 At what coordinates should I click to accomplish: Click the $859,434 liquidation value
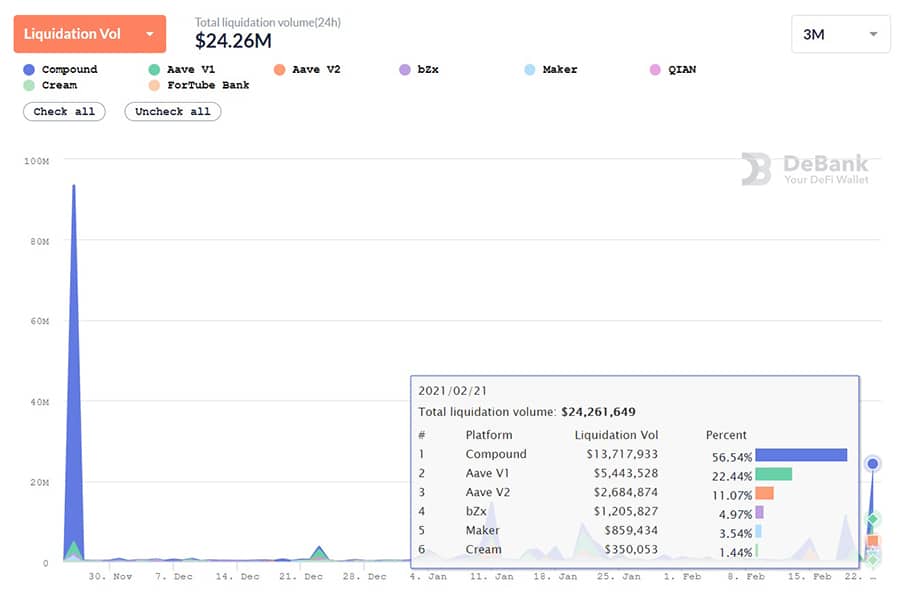(x=631, y=530)
